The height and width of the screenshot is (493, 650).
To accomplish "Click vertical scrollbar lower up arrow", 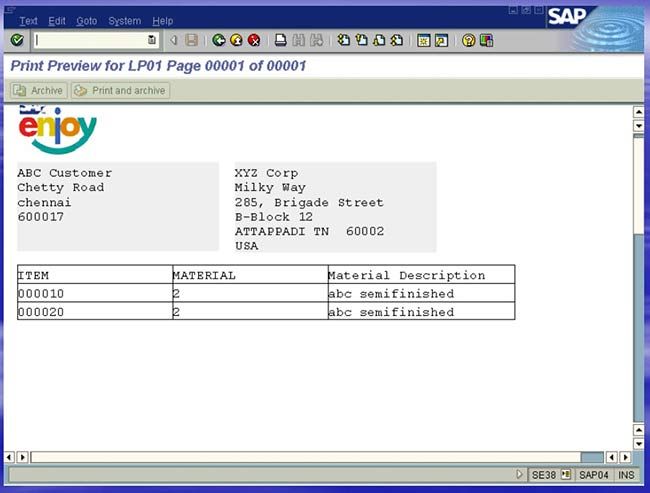I will pyautogui.click(x=638, y=430).
